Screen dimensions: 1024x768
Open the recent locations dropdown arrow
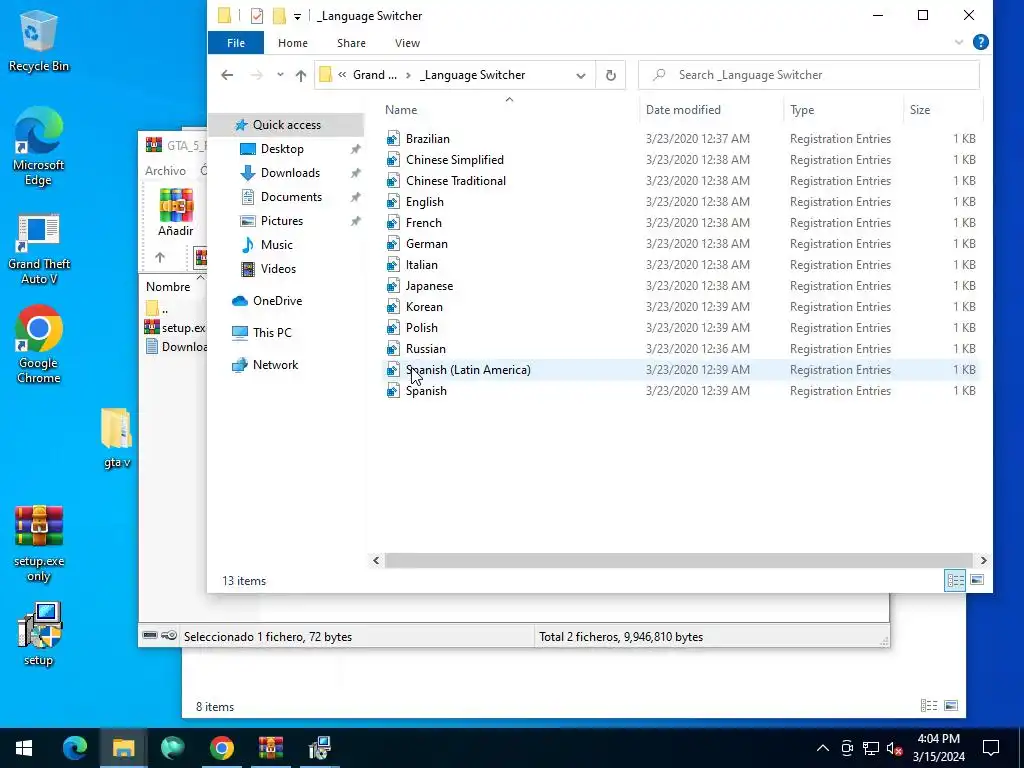click(x=280, y=75)
